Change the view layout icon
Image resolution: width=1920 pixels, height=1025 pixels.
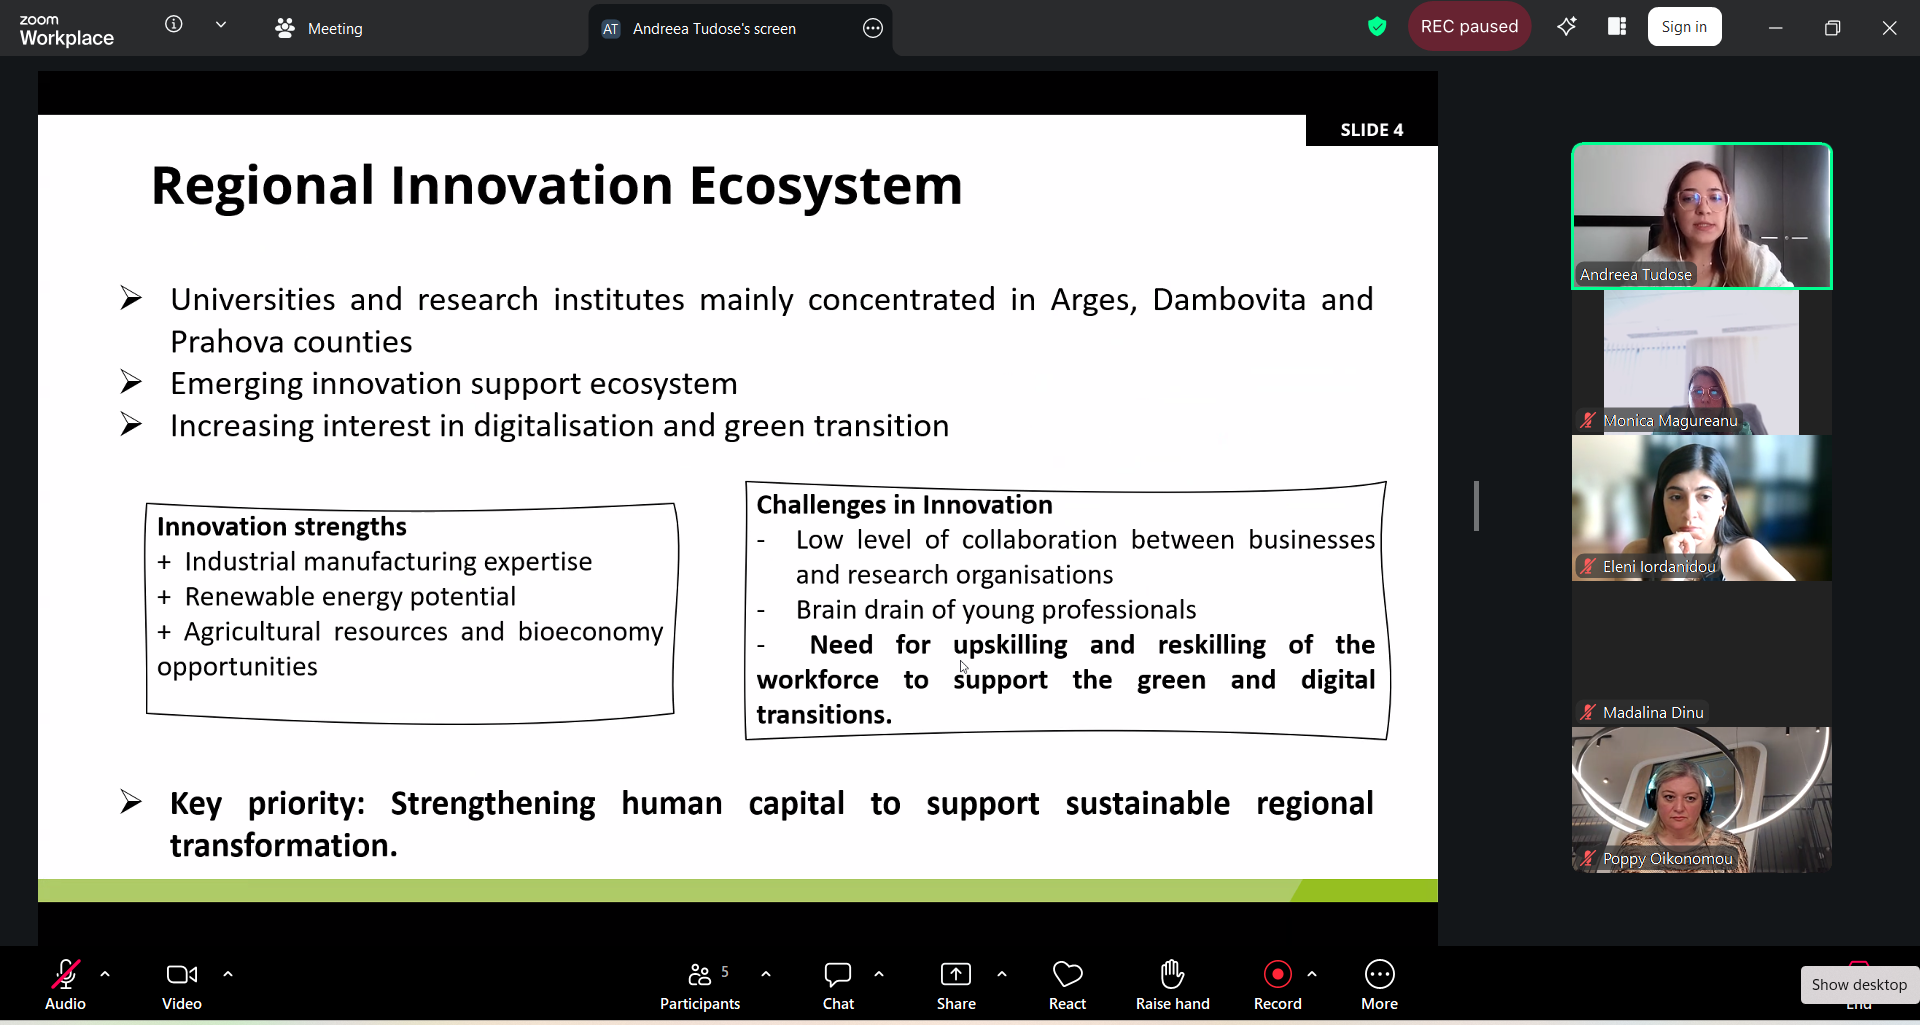coord(1617,27)
